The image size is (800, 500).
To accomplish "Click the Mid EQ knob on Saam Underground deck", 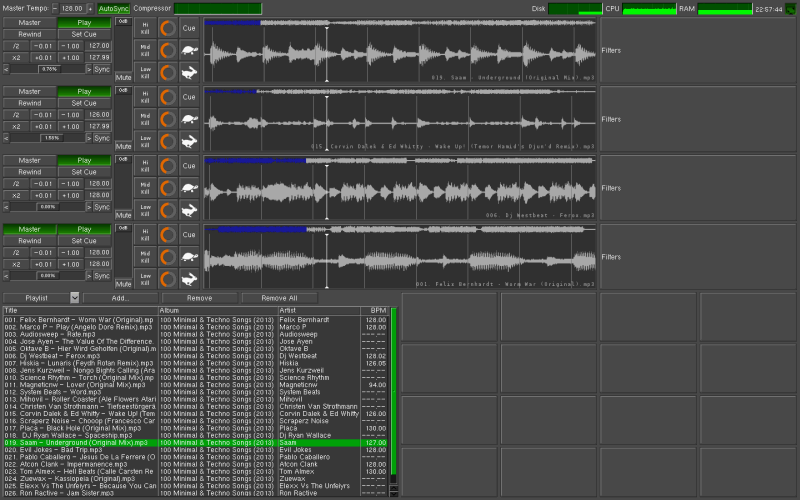I will click(x=168, y=51).
